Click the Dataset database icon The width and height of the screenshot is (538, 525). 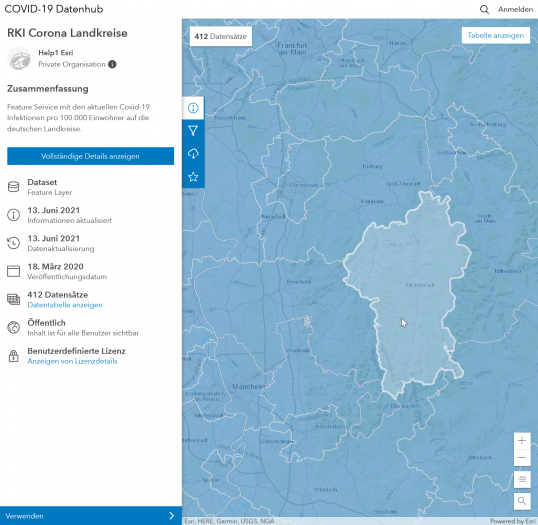pyautogui.click(x=13, y=187)
